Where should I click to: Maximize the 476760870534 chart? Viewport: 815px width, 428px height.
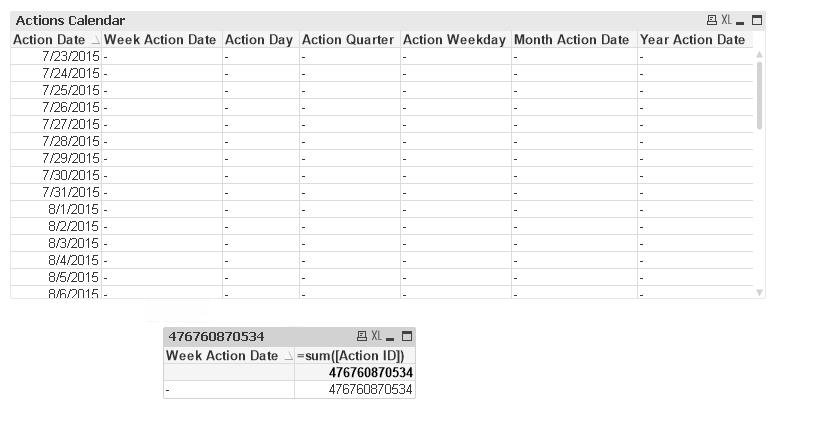407,336
